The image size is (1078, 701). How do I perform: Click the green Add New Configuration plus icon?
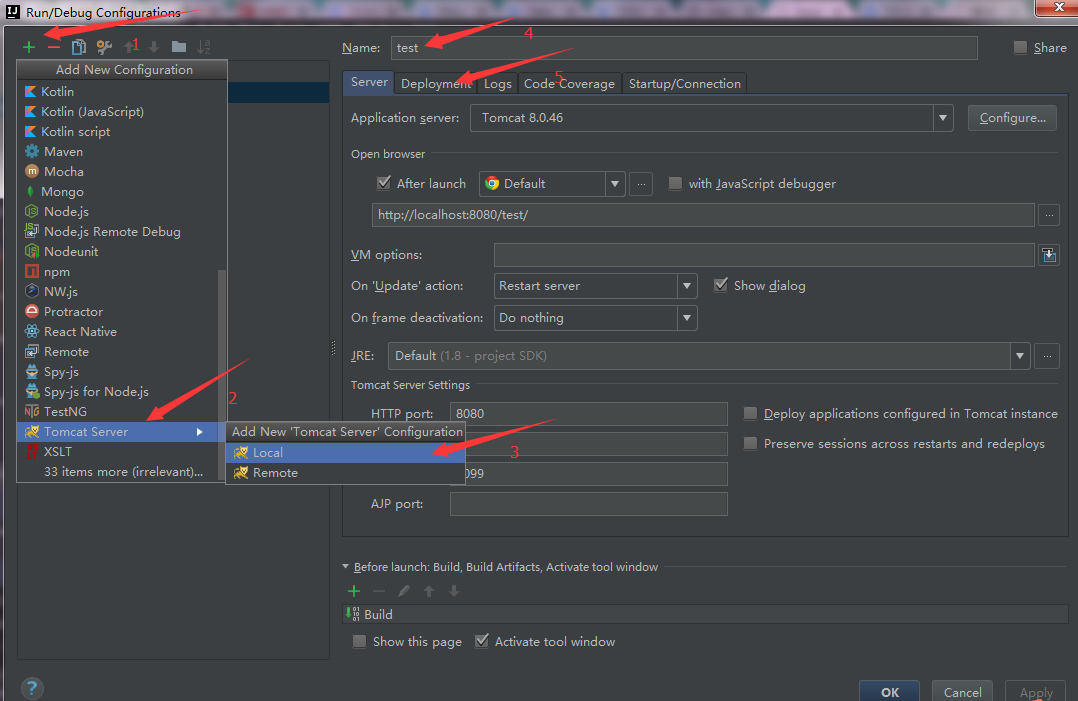pos(29,47)
